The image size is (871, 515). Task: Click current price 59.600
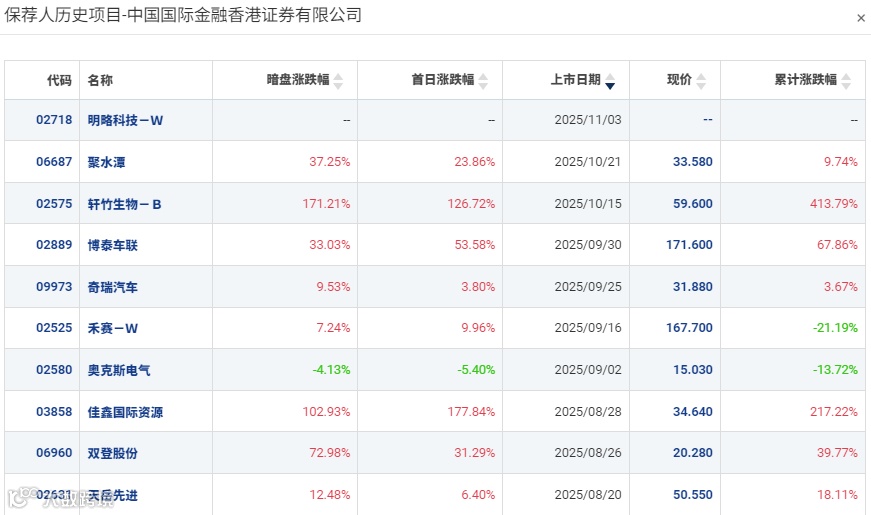point(693,203)
